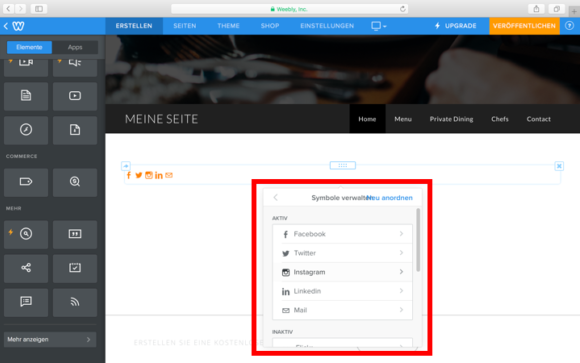
Task: Select the survey checkbox element icon
Action: tap(75, 268)
